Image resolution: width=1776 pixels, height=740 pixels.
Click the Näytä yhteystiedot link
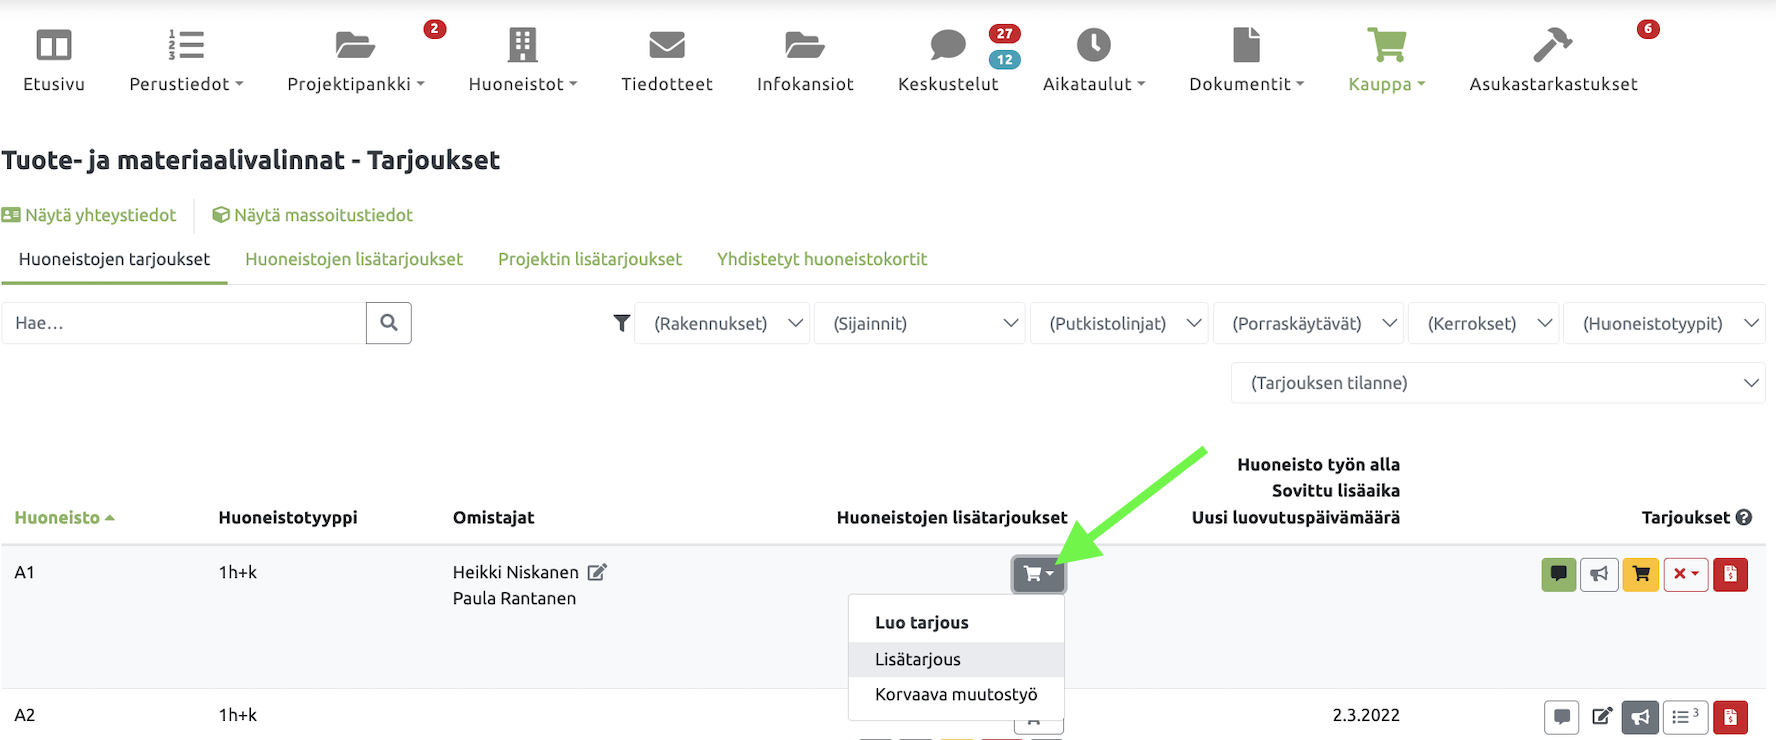(x=90, y=215)
